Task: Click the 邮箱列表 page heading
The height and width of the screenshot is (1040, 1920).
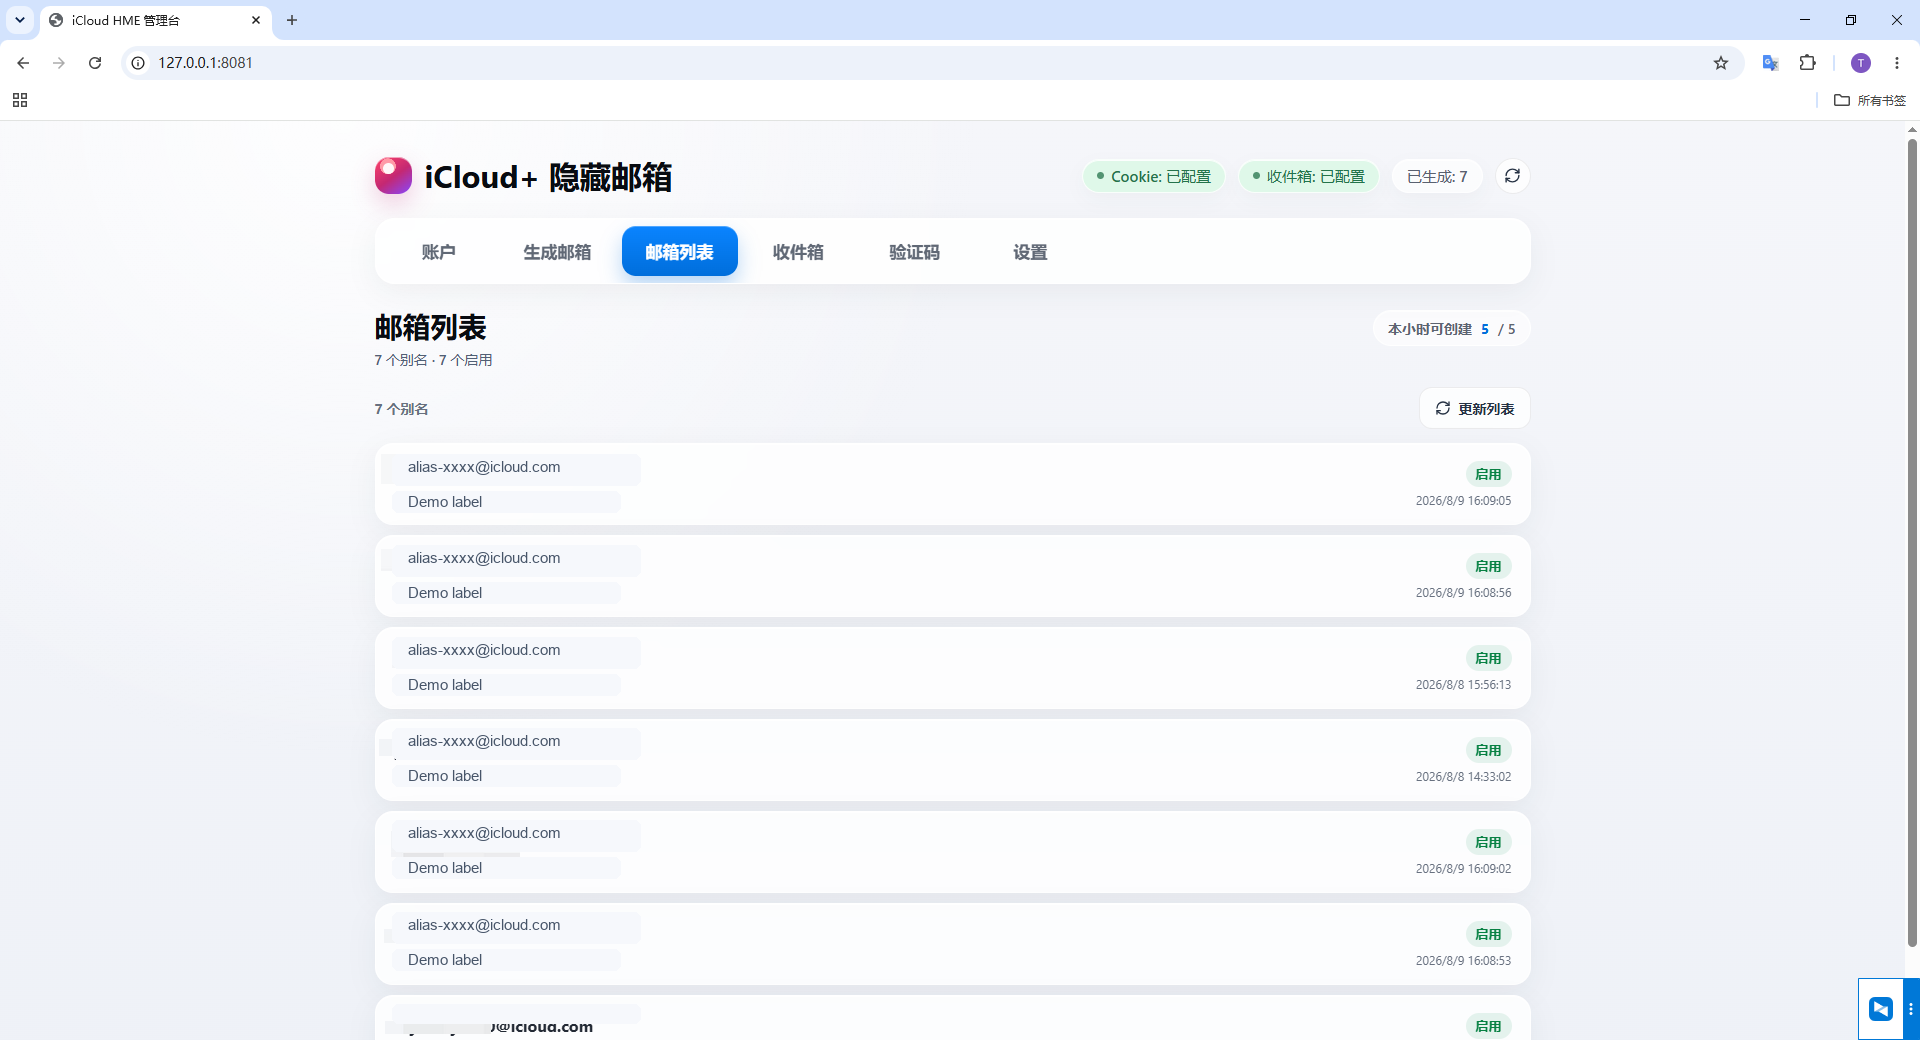Action: pyautogui.click(x=430, y=328)
